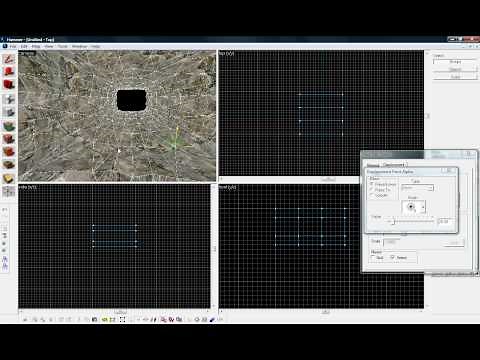
Task: Open the Brush shape dropdown
Action: pyautogui.click(x=413, y=207)
